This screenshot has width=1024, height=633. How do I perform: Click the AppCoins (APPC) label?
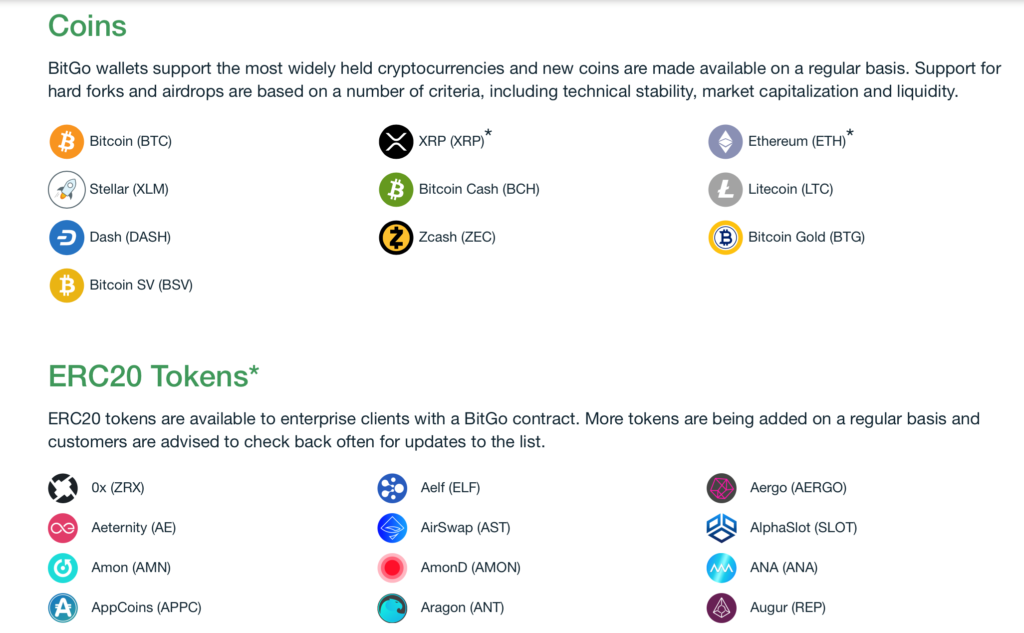coord(146,608)
